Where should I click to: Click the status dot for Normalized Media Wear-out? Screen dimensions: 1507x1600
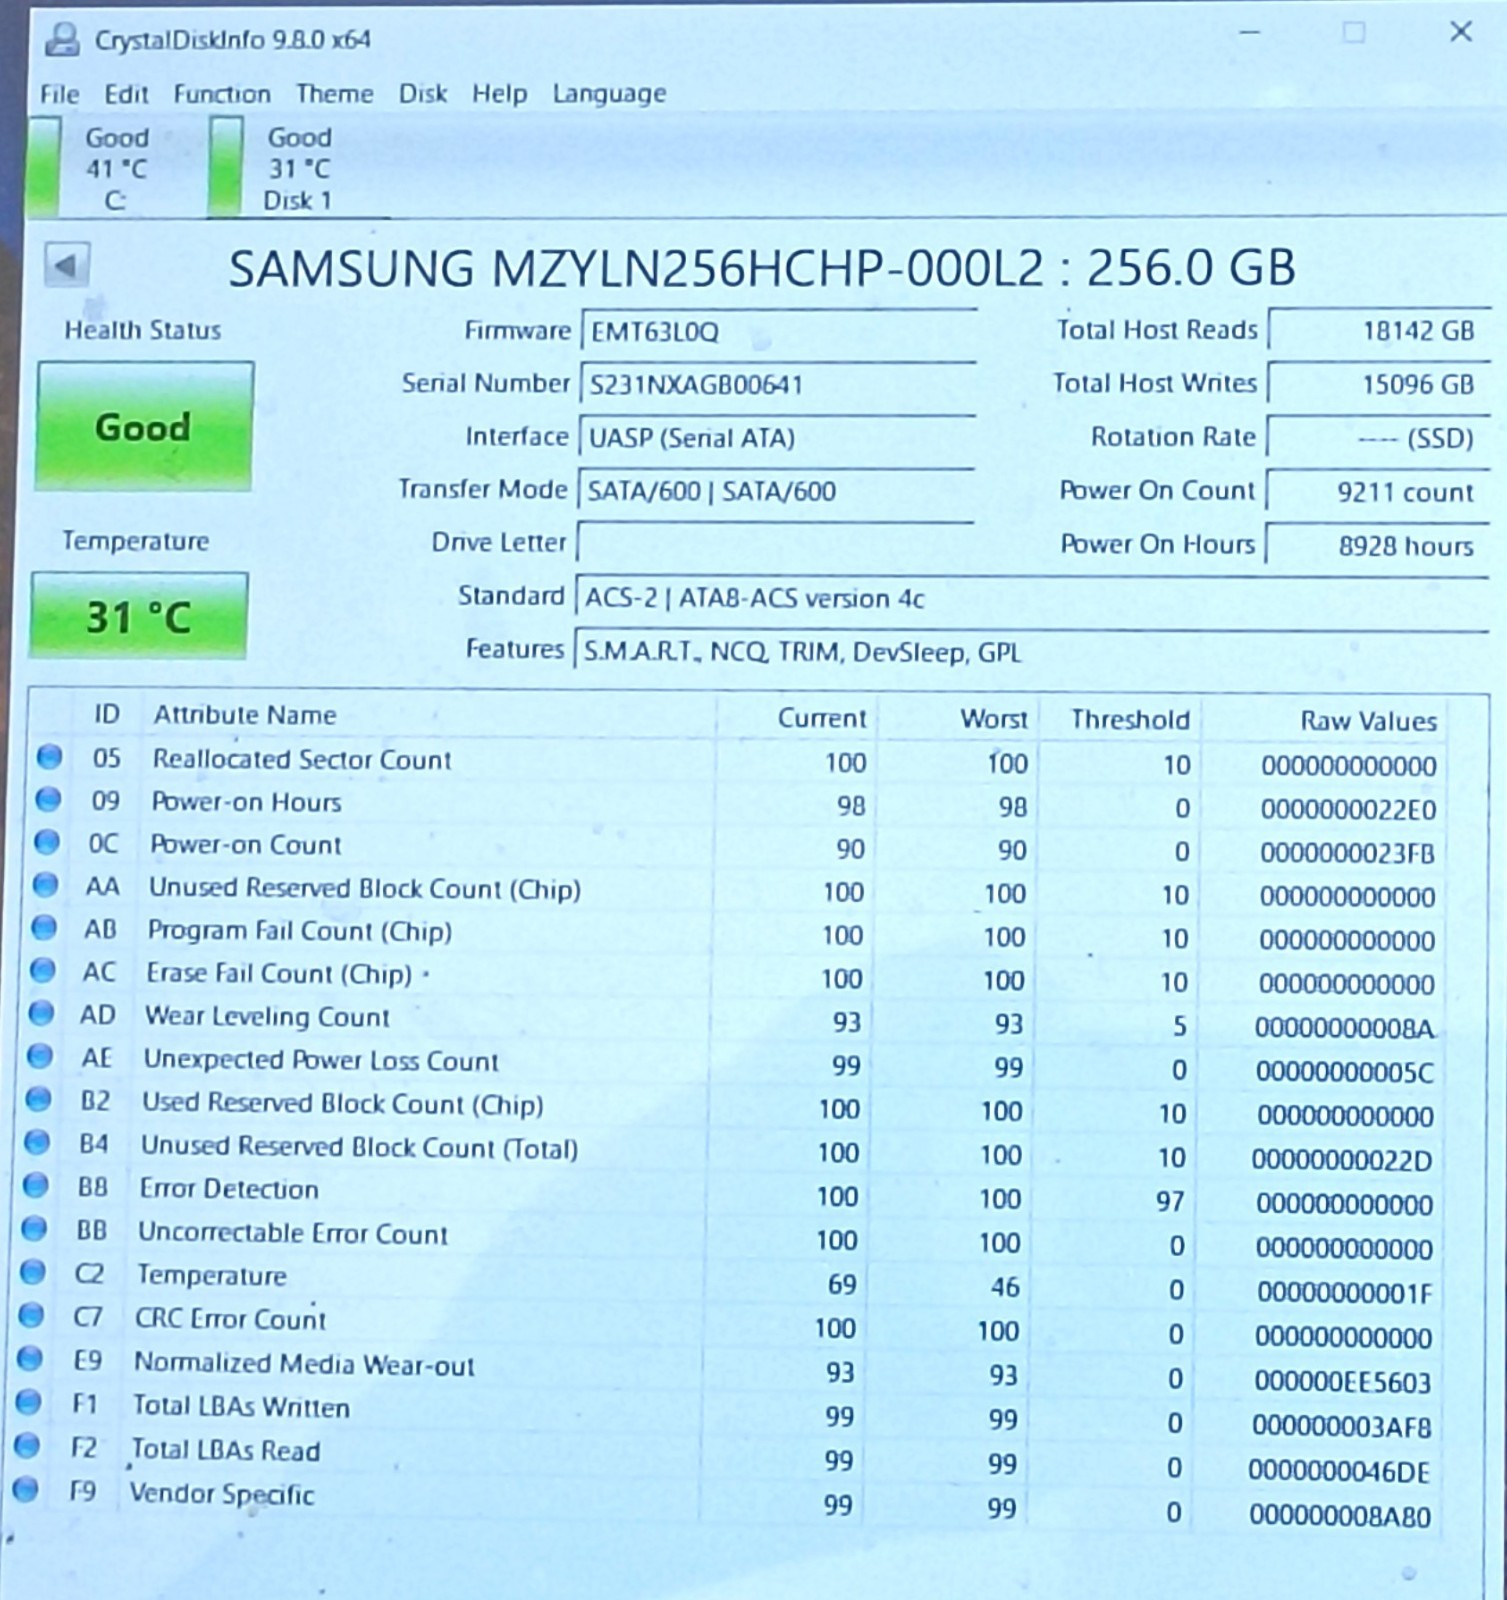(30, 1359)
